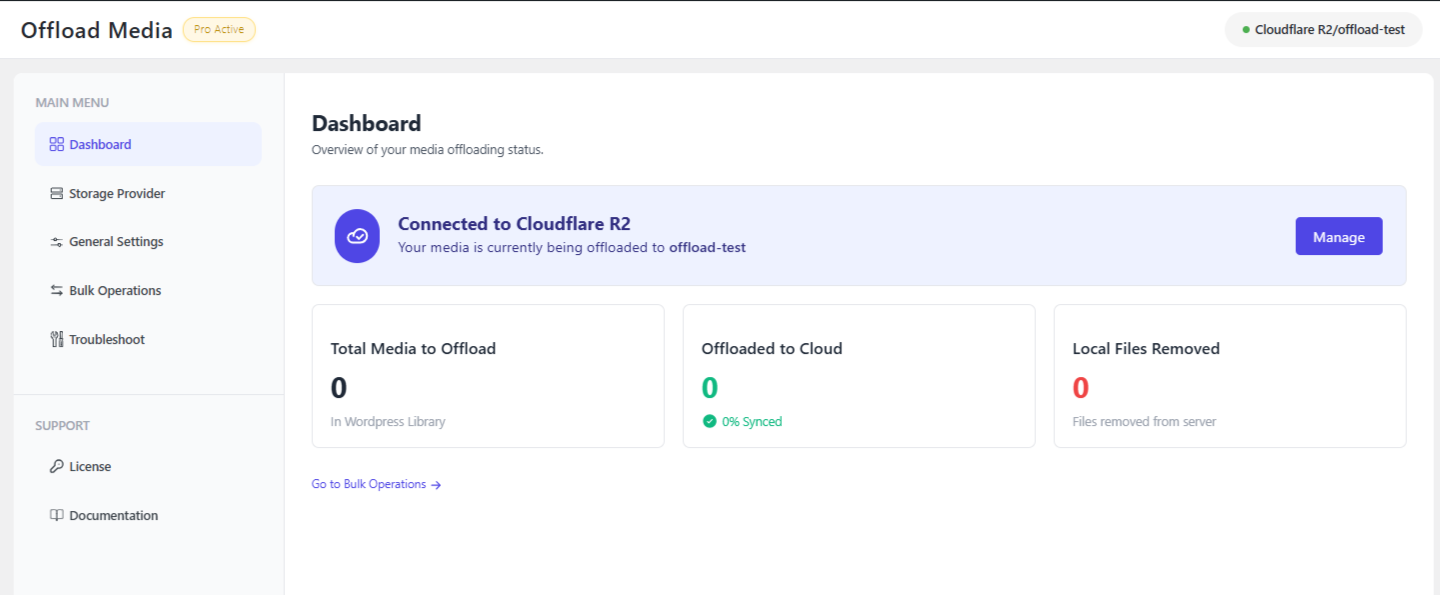Click the Cloudflare R2/offload-test status pill
The height and width of the screenshot is (595, 1440).
(x=1323, y=30)
